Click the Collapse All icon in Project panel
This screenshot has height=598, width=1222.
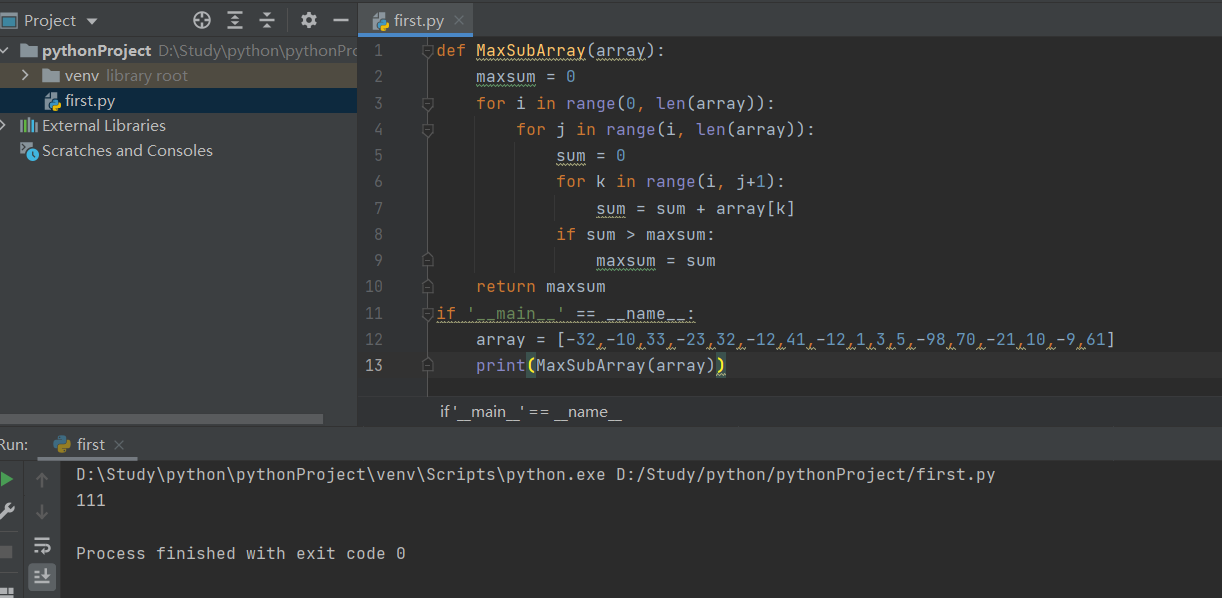coord(267,20)
